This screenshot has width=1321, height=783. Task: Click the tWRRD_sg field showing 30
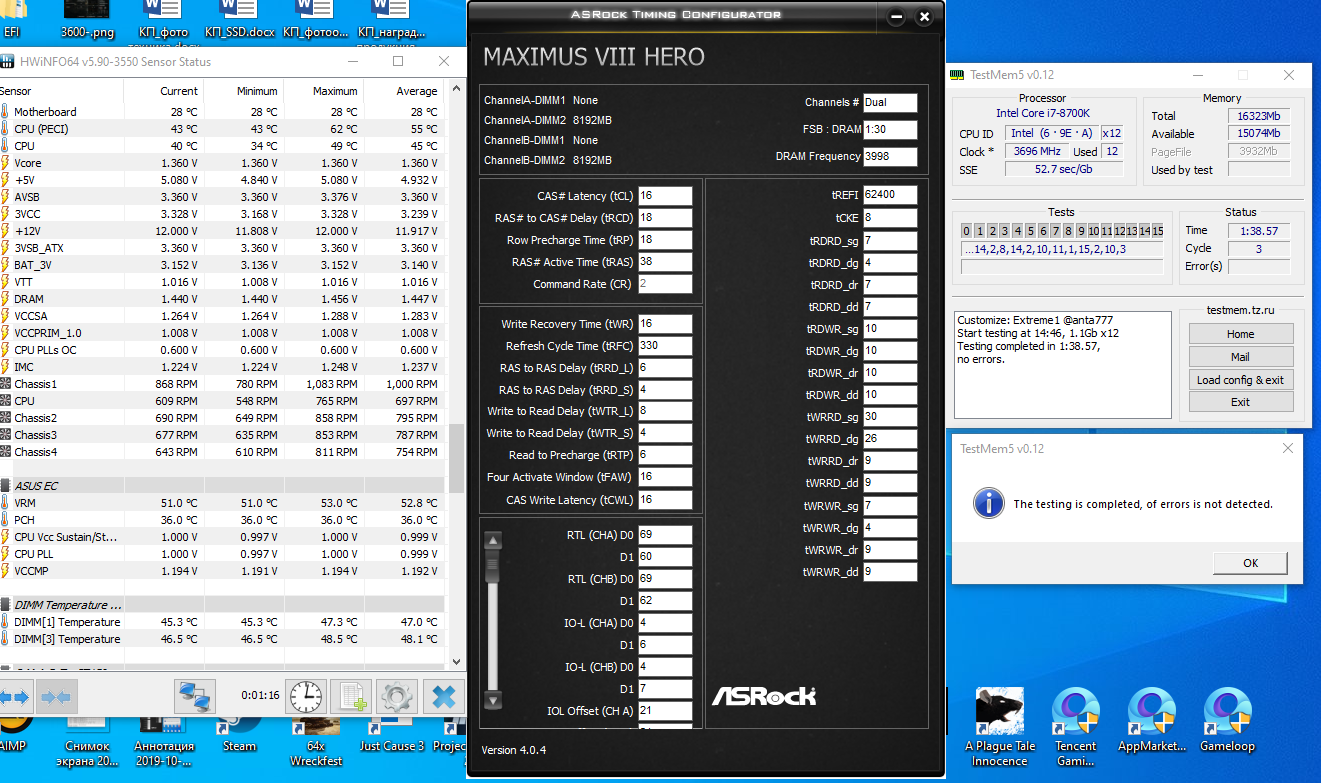[x=890, y=417]
